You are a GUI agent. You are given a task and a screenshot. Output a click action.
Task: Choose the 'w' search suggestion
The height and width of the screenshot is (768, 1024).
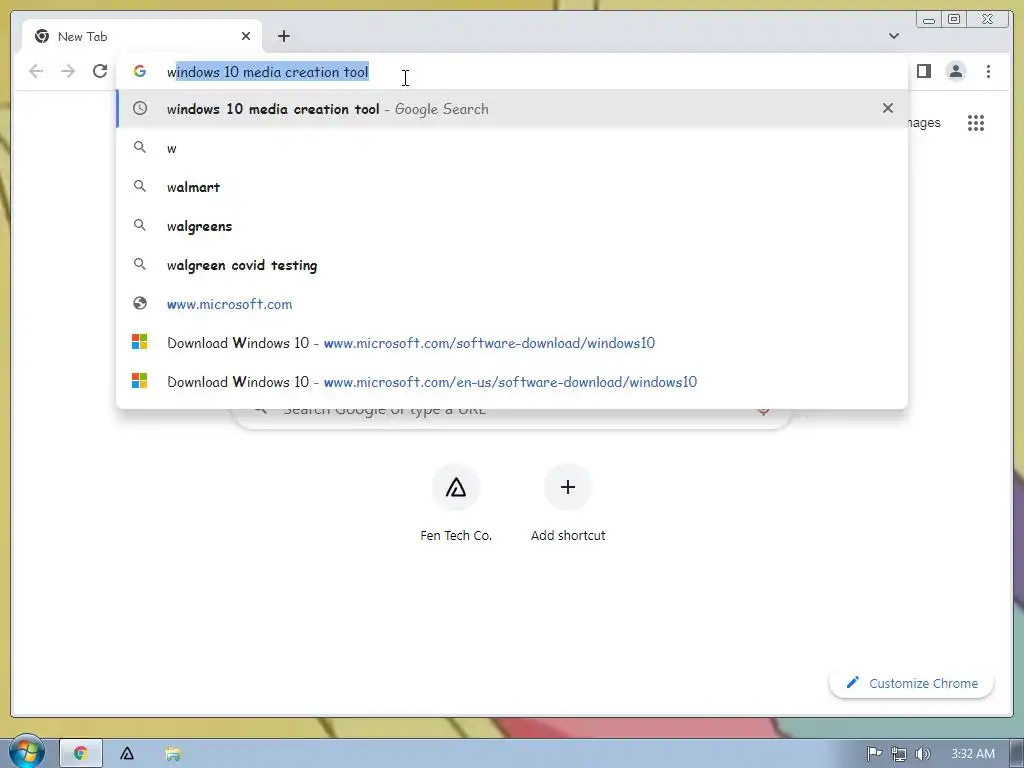coord(512,148)
